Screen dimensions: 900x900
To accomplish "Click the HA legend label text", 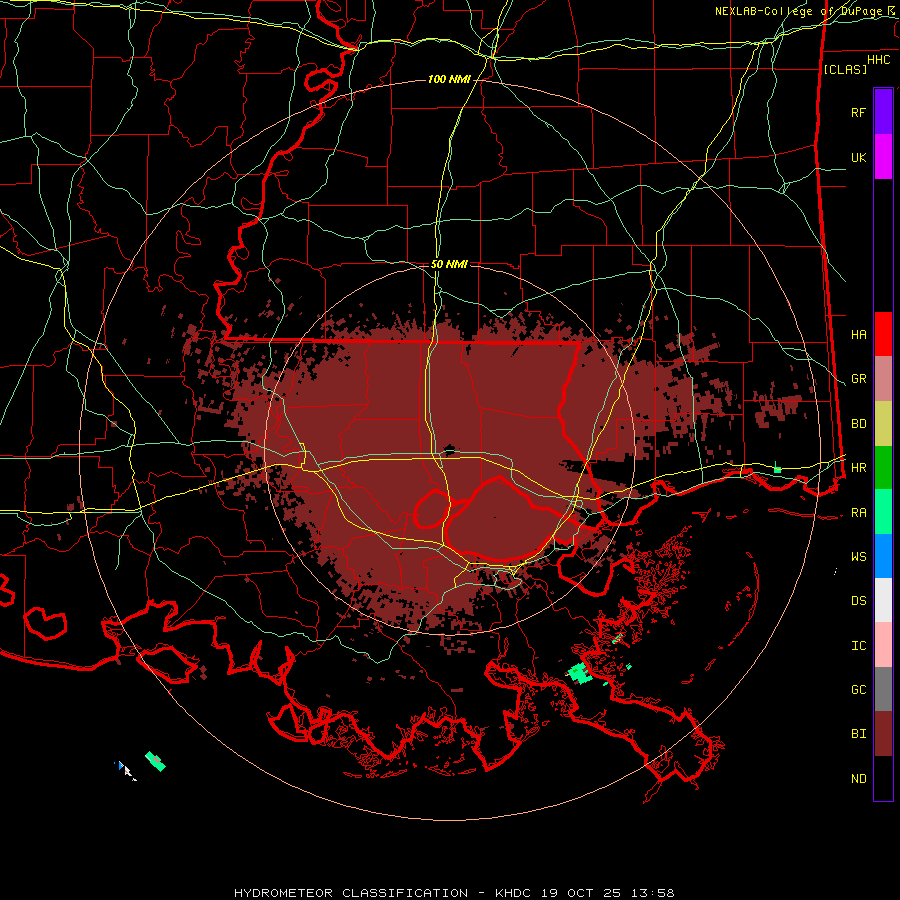I will coord(859,334).
